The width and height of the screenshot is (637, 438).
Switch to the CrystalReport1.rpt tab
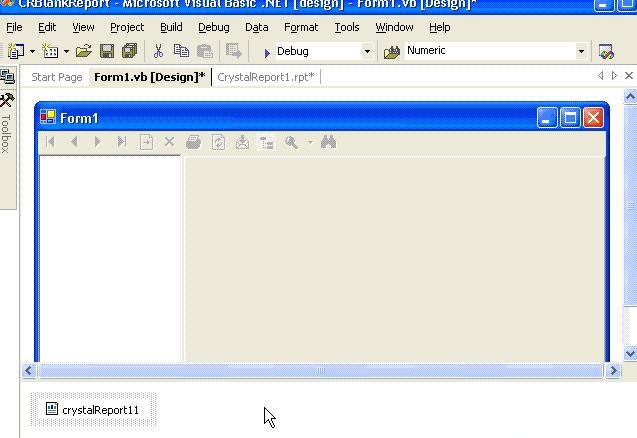[x=265, y=77]
